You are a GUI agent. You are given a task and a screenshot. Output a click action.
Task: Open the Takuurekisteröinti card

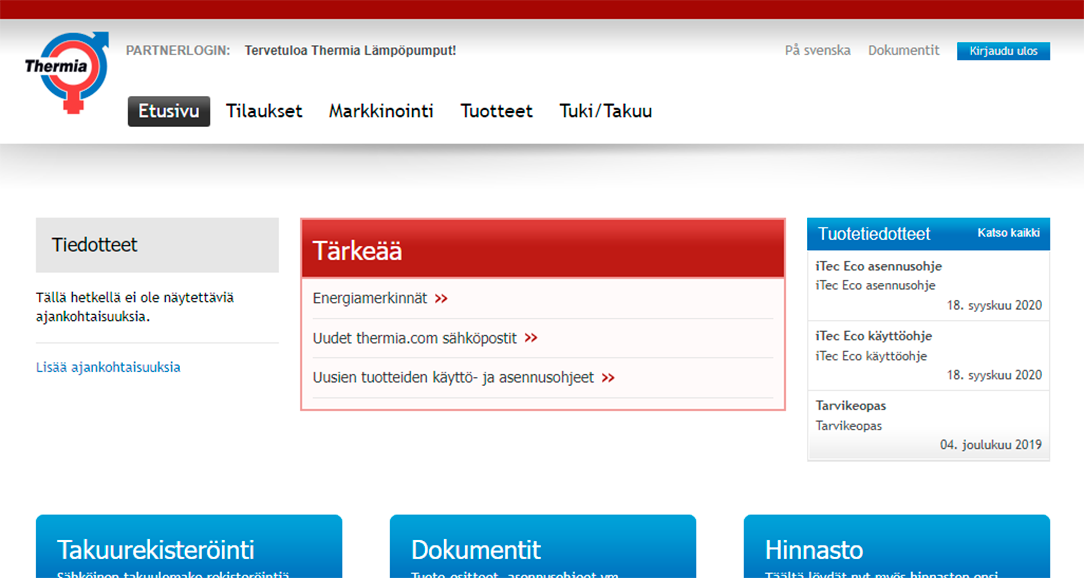tap(189, 546)
